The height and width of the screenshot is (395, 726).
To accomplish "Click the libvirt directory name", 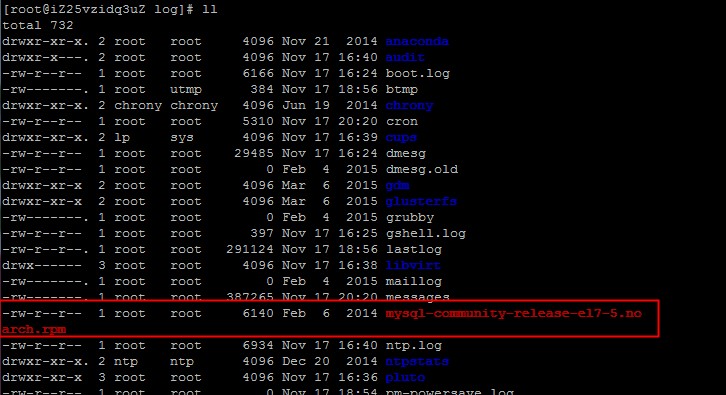I will [413, 265].
